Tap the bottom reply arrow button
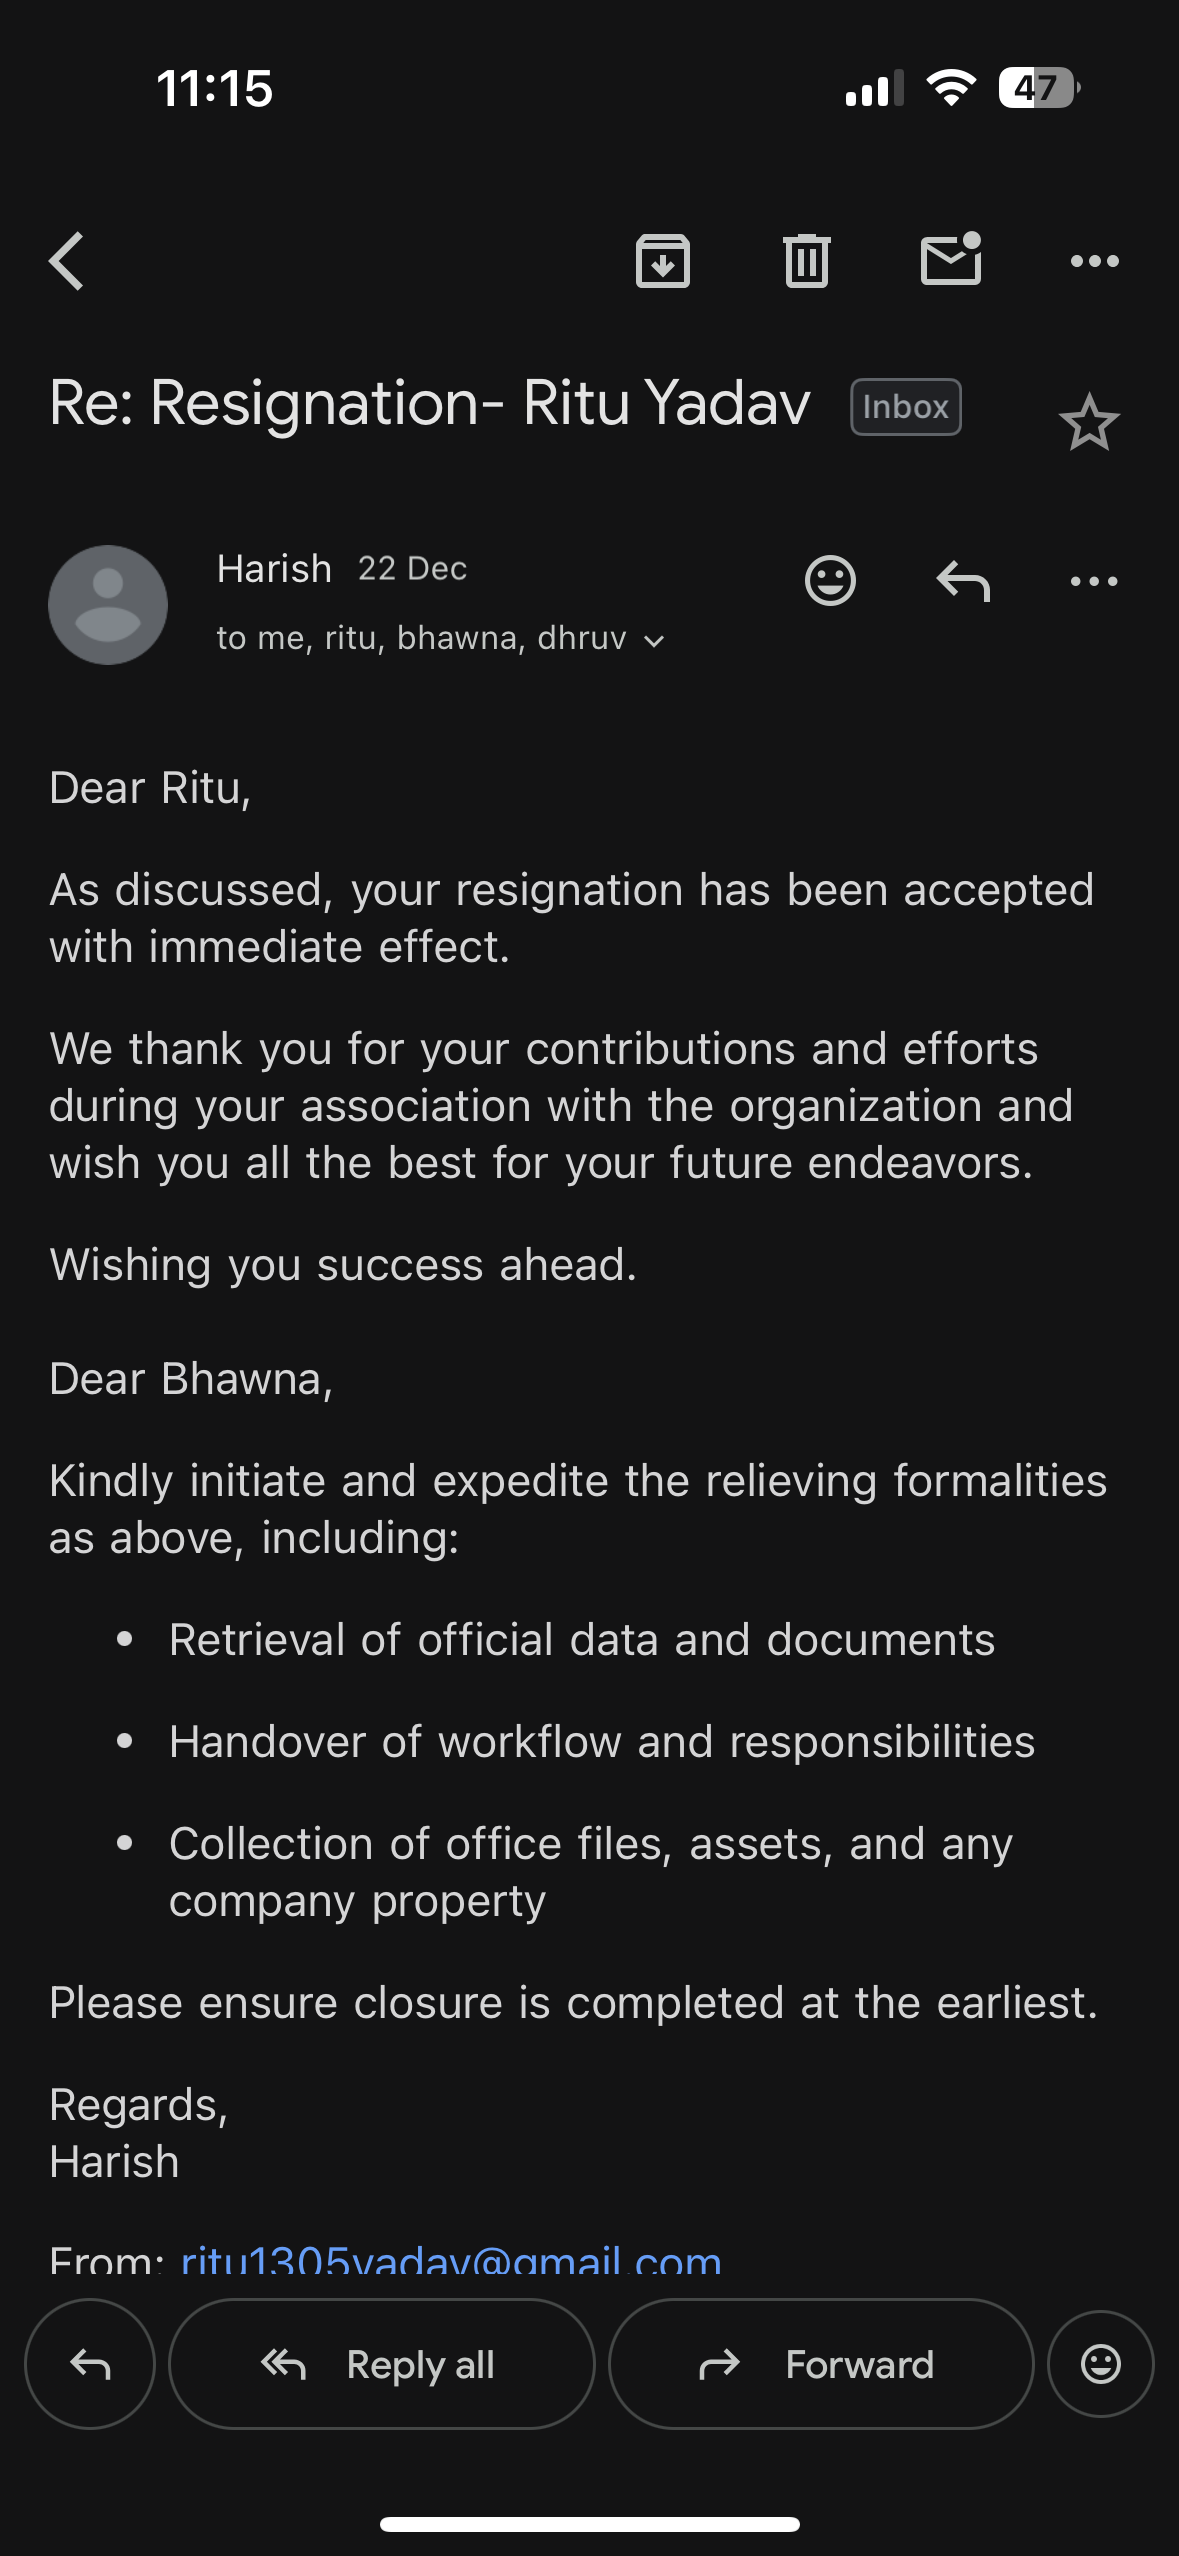This screenshot has height=2556, width=1179. pos(90,2364)
